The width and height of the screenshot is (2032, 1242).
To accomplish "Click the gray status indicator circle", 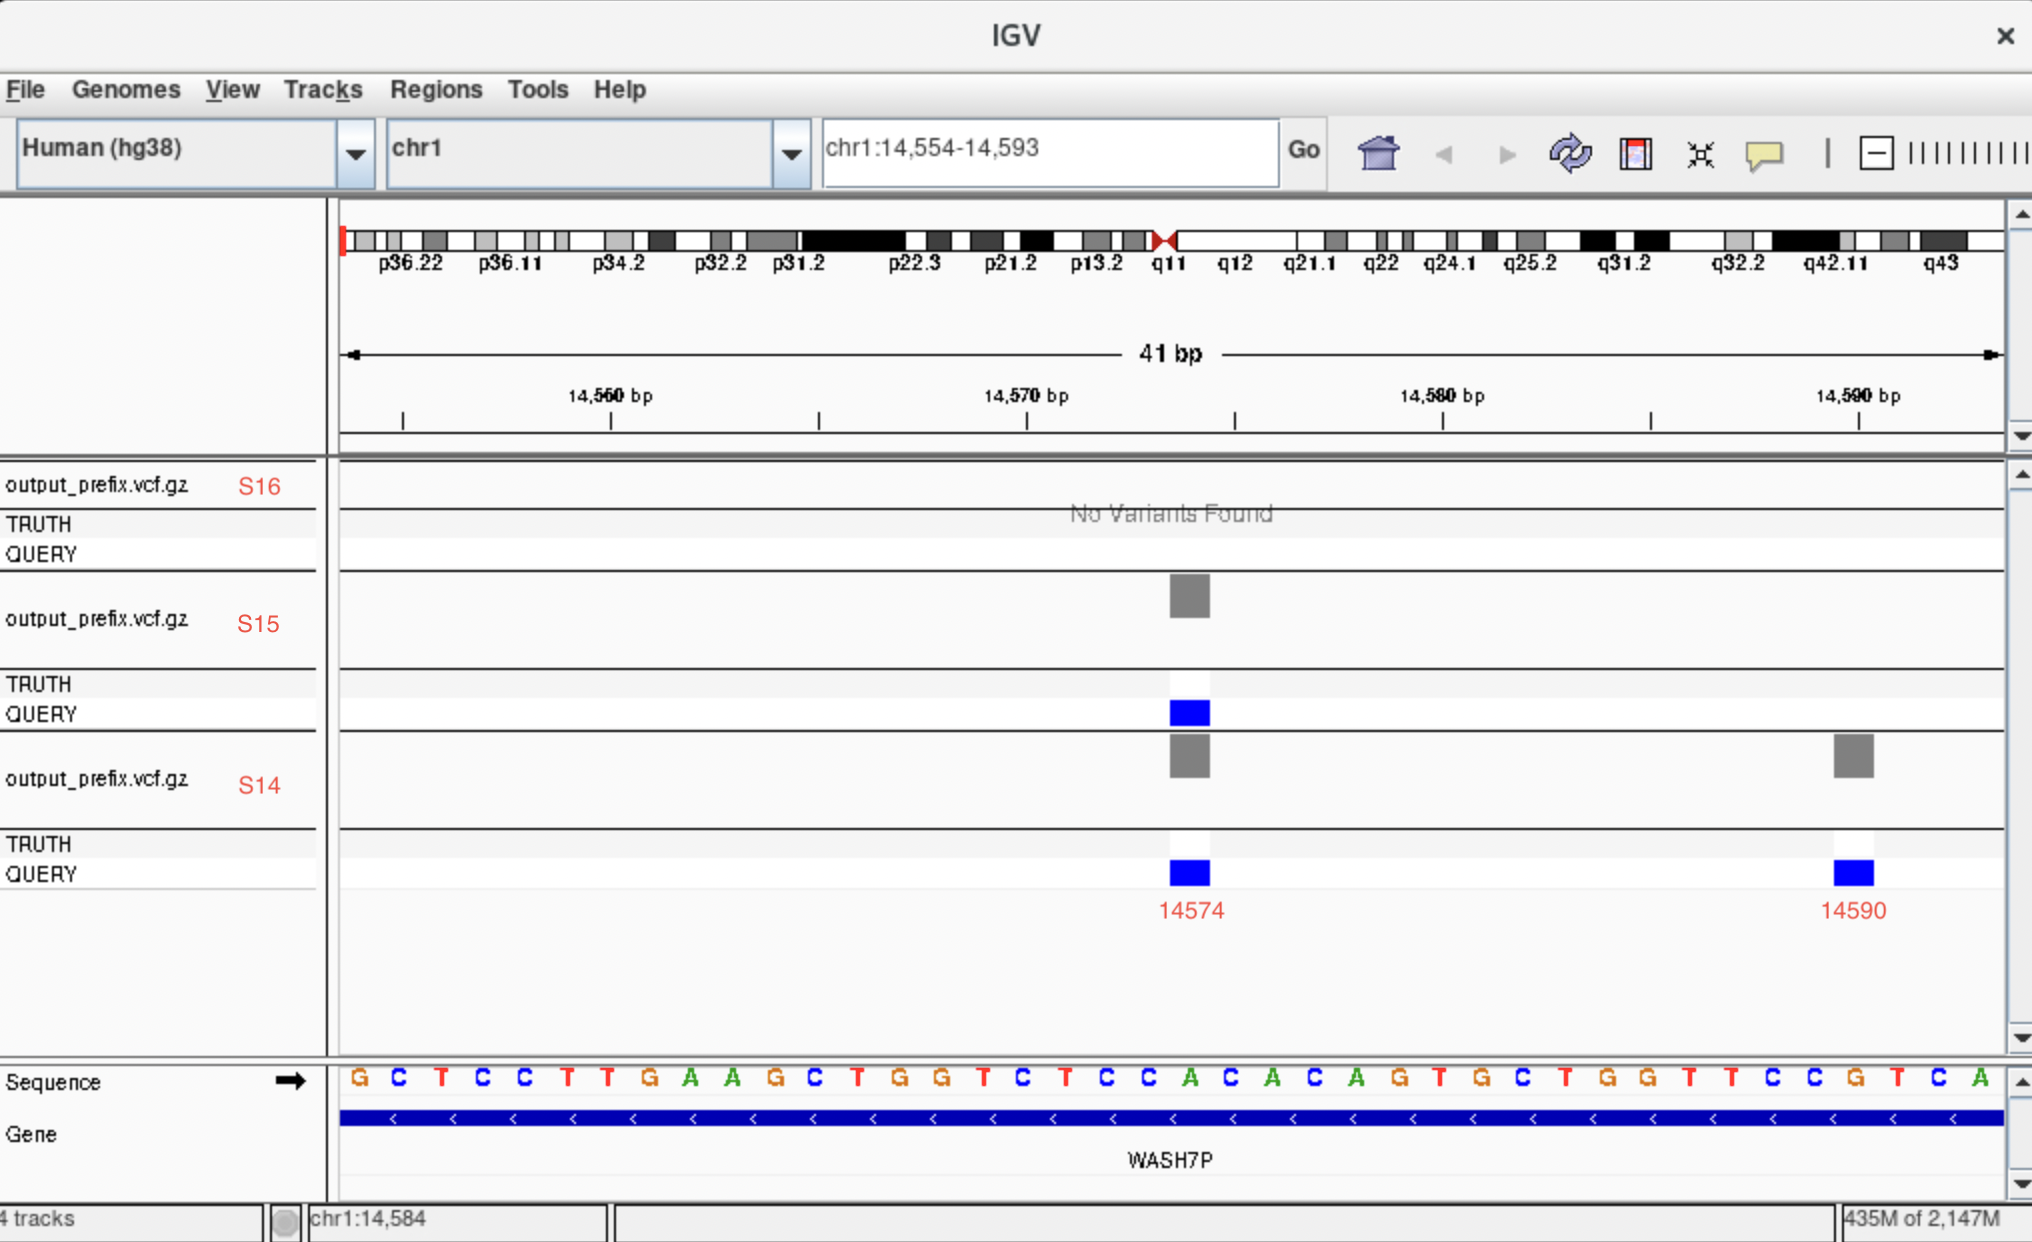I will pos(285,1222).
